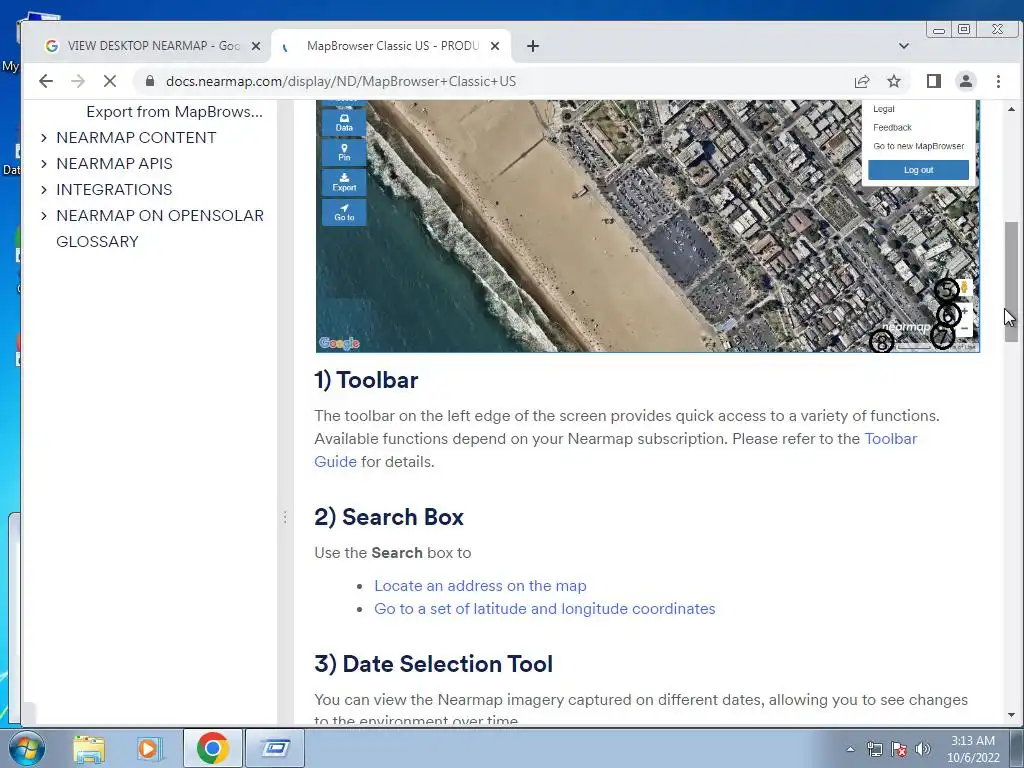
Task: Click Legal in the map image menu
Action: pyautogui.click(x=884, y=109)
